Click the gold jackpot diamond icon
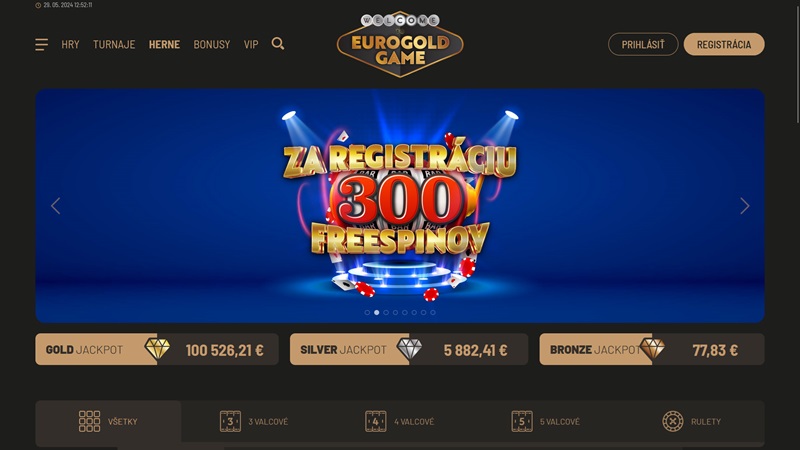The image size is (800, 450). 157,349
